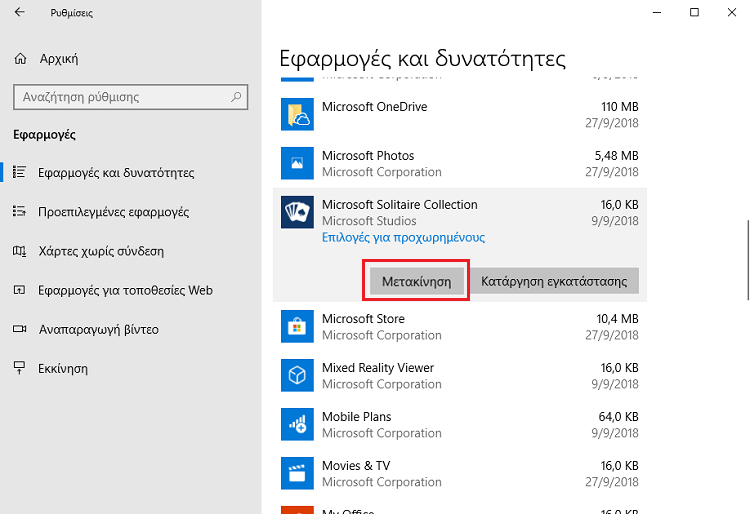Open Χάρτες χωρίς σύνδεση section
Viewport: 750px width, 514px height.
tap(101, 251)
